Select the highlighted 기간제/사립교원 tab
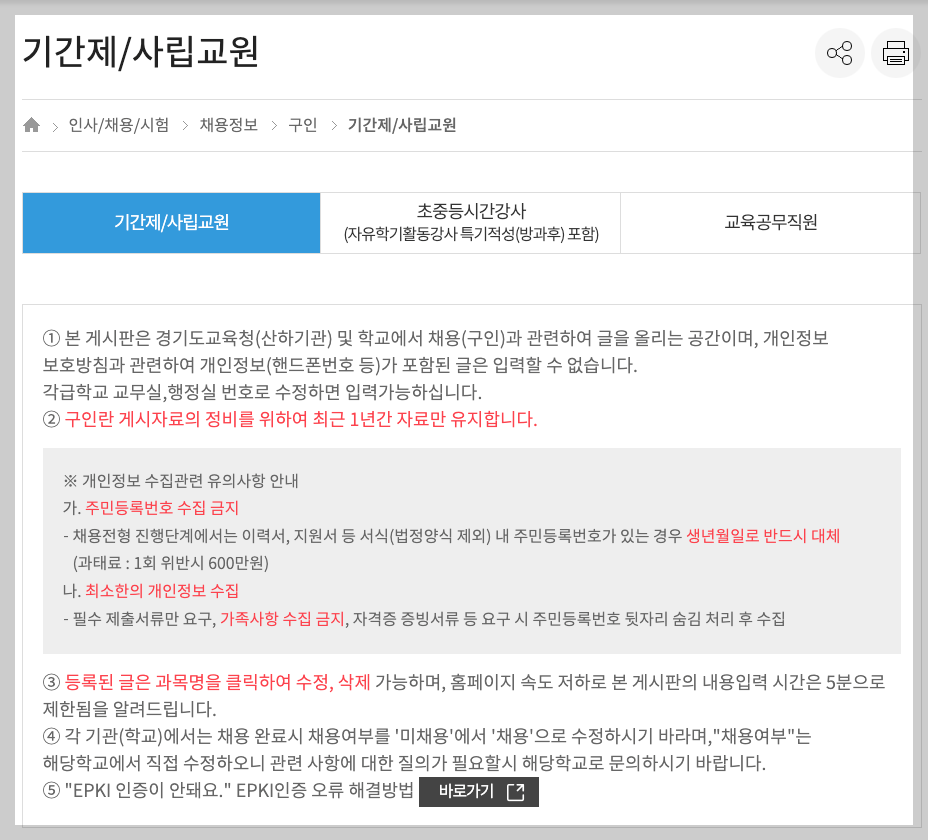 coord(170,222)
